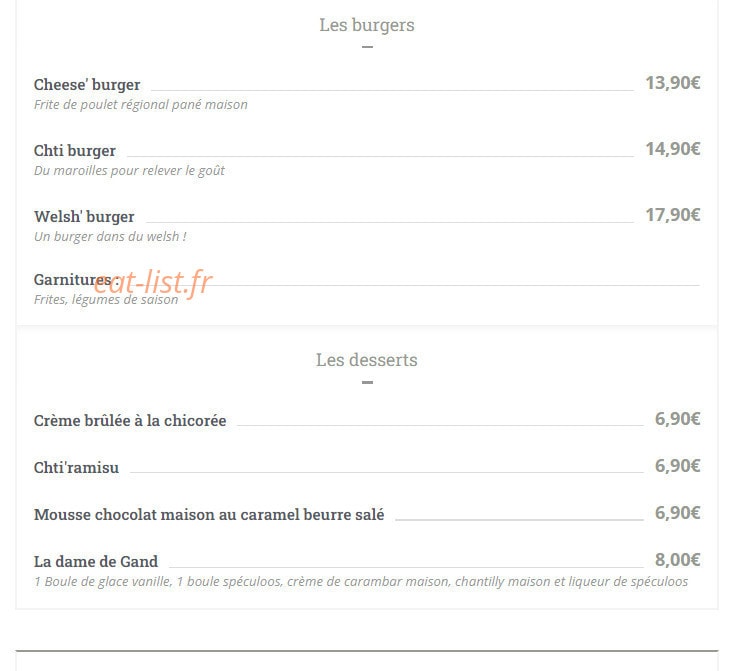The image size is (751, 671).
Task: Click the 17,90€ Welsh' burger price
Action: point(673,215)
